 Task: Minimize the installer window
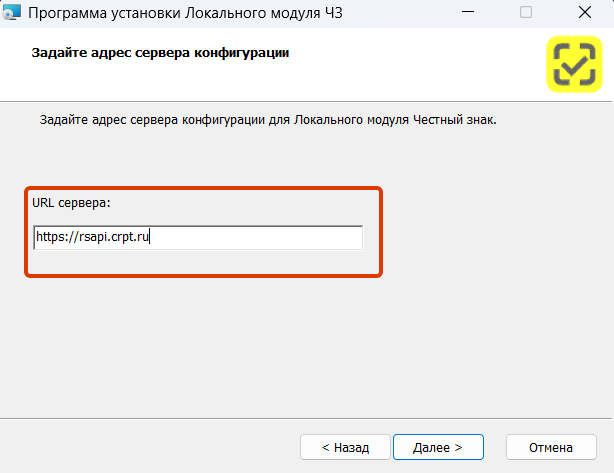[x=468, y=13]
